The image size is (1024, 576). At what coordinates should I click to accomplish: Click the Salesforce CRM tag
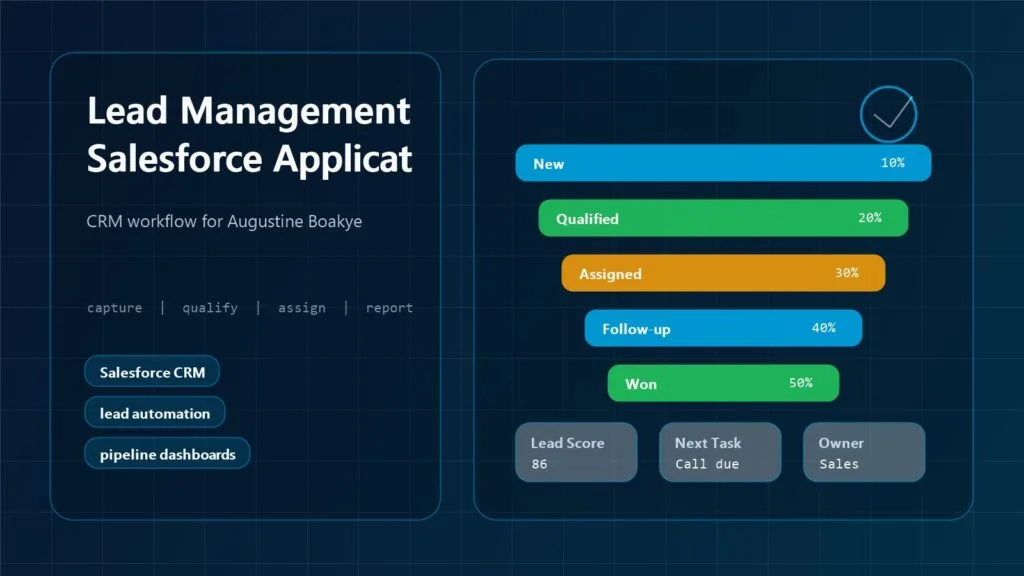click(x=152, y=372)
